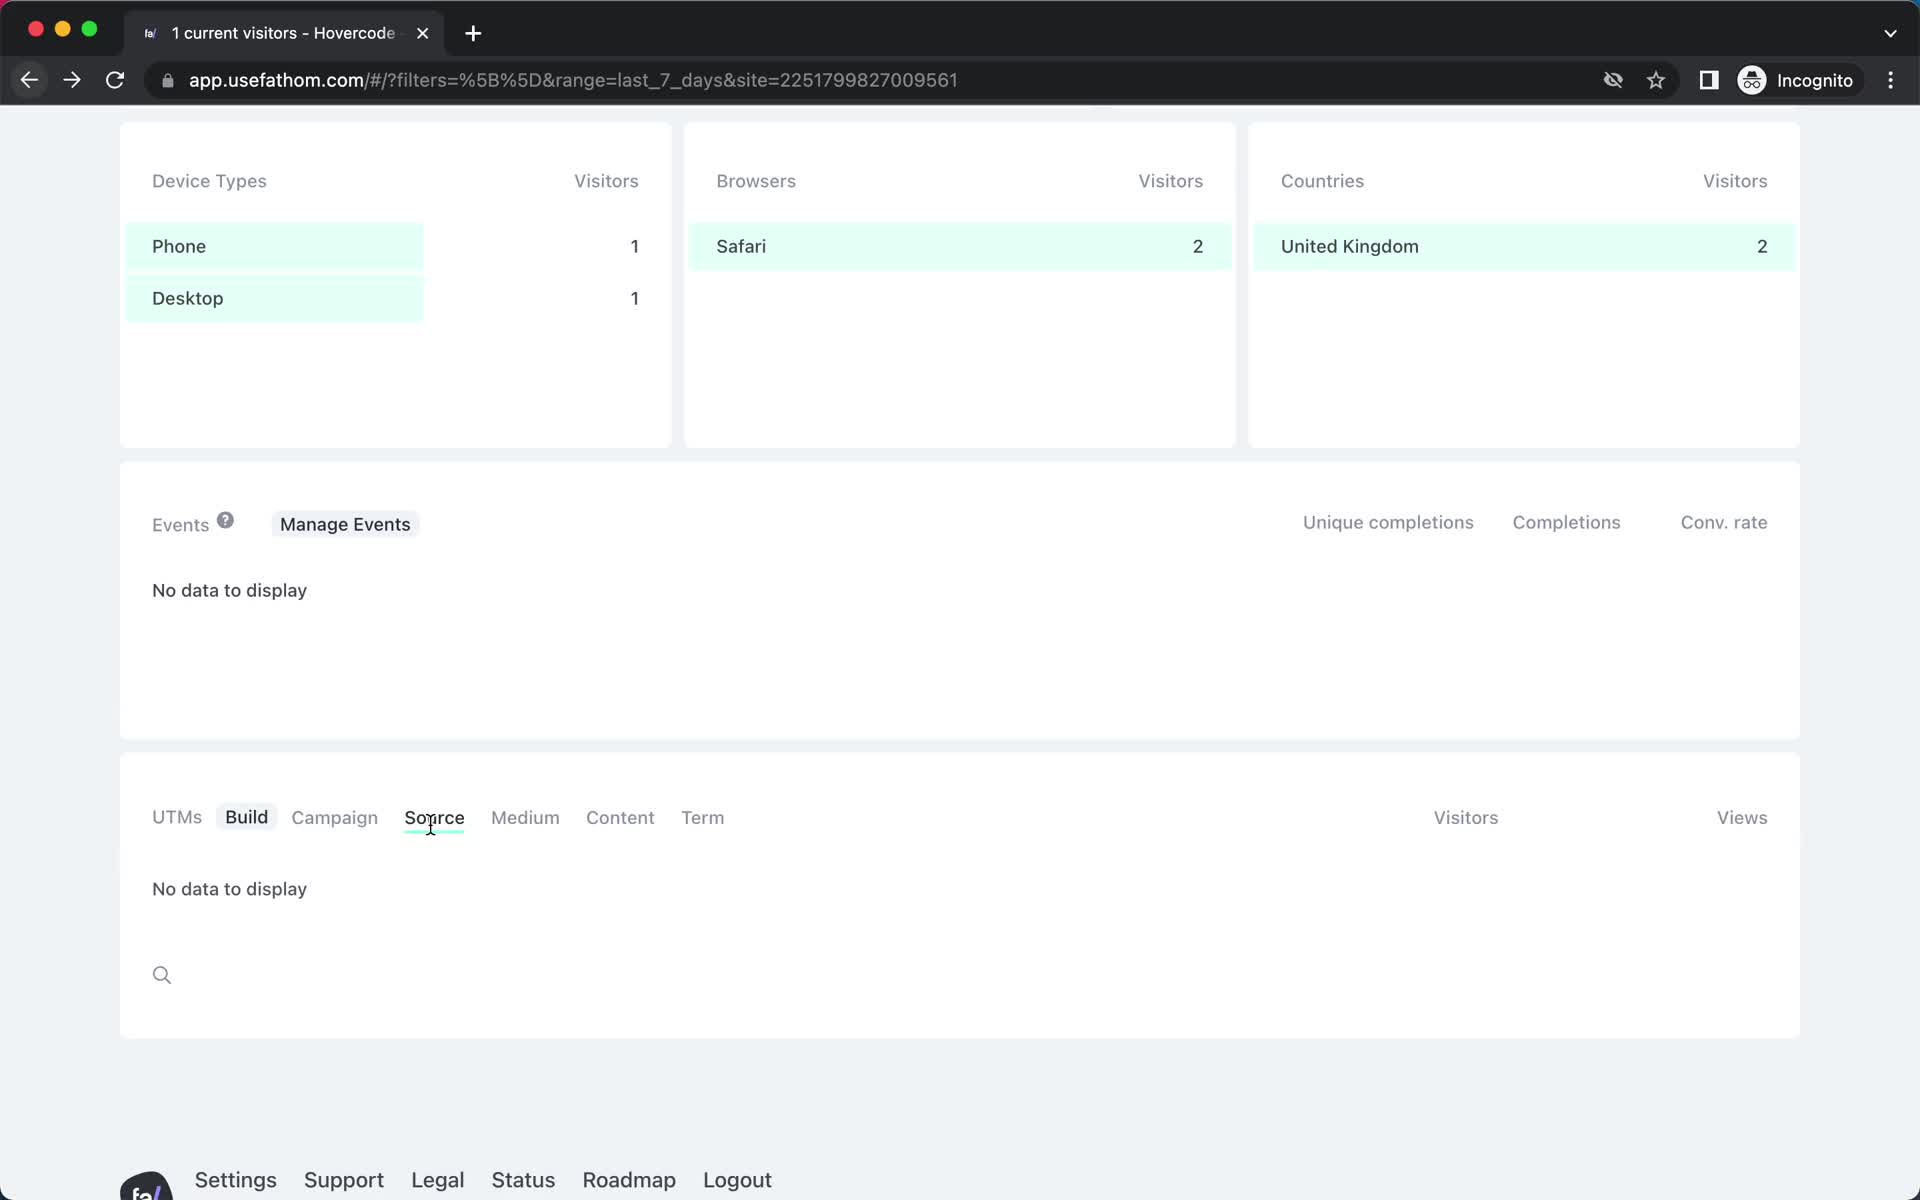The width and height of the screenshot is (1920, 1200).
Task: Expand the tab search chevron
Action: click(1890, 33)
